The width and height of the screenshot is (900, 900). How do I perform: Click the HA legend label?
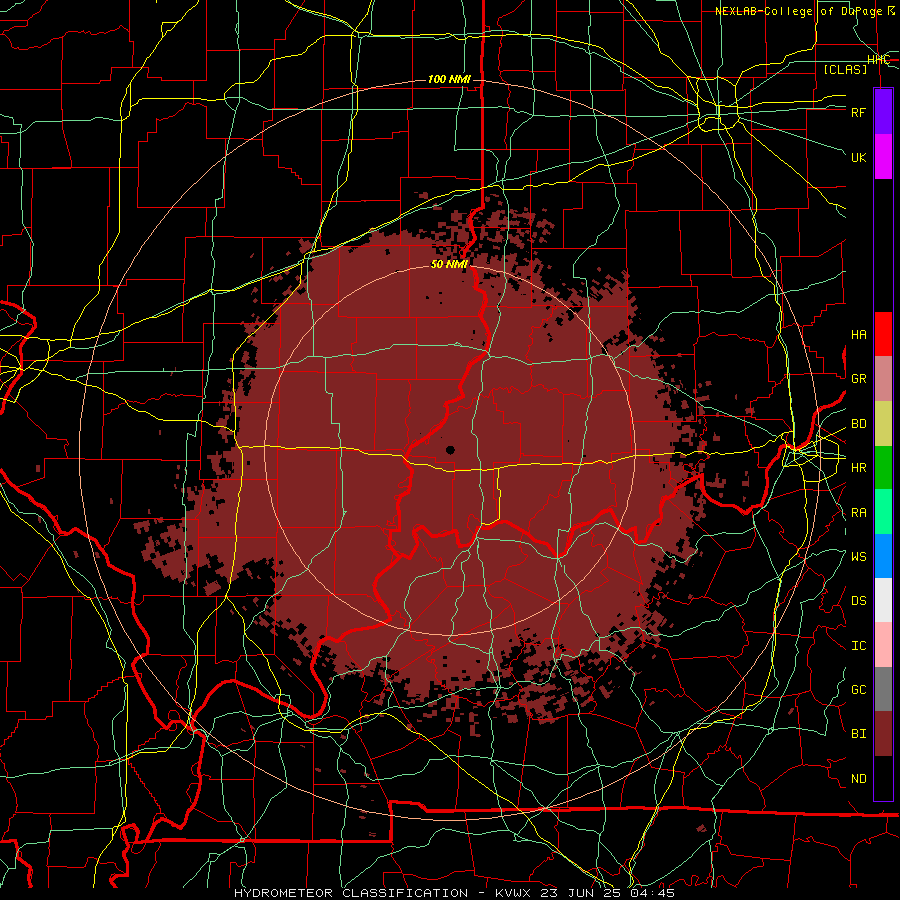(859, 335)
